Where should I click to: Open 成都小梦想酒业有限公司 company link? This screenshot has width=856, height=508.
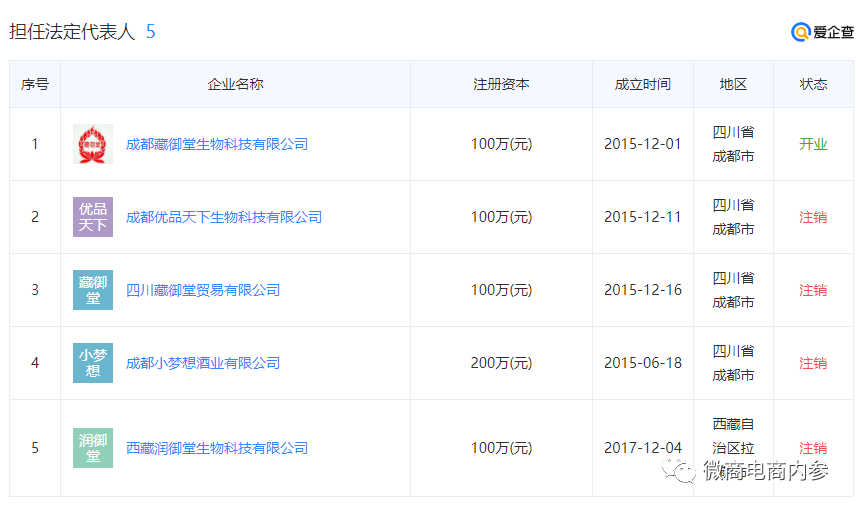(203, 363)
